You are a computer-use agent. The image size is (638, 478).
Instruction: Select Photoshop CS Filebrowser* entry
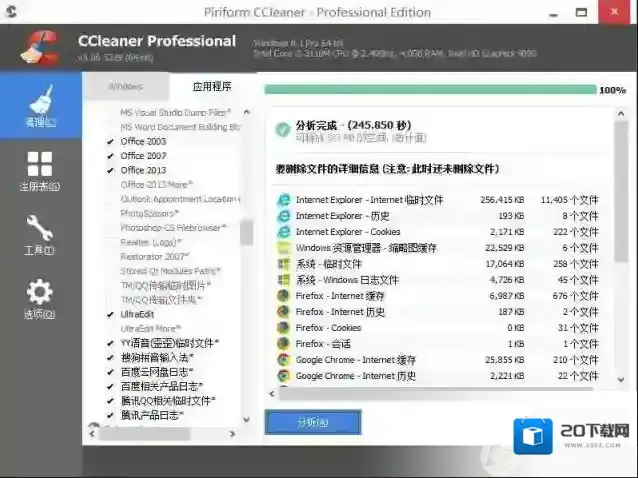pos(173,228)
